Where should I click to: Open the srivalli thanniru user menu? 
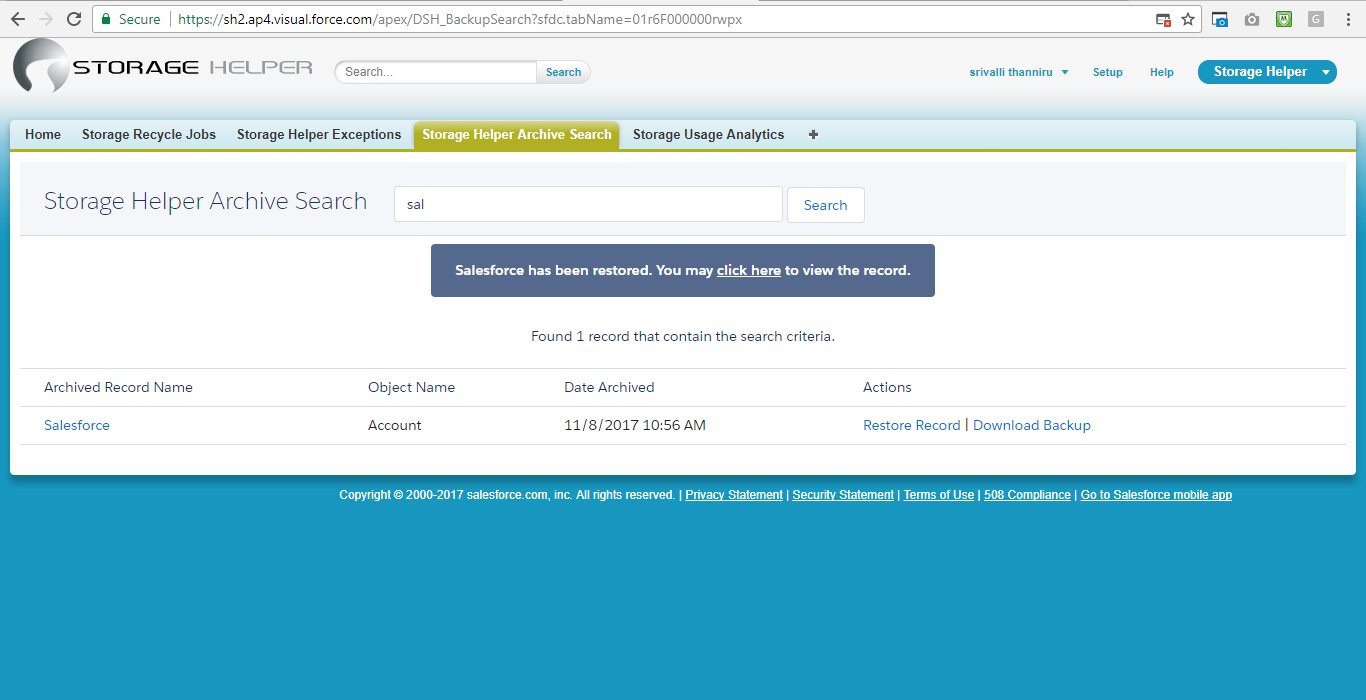coord(1019,72)
